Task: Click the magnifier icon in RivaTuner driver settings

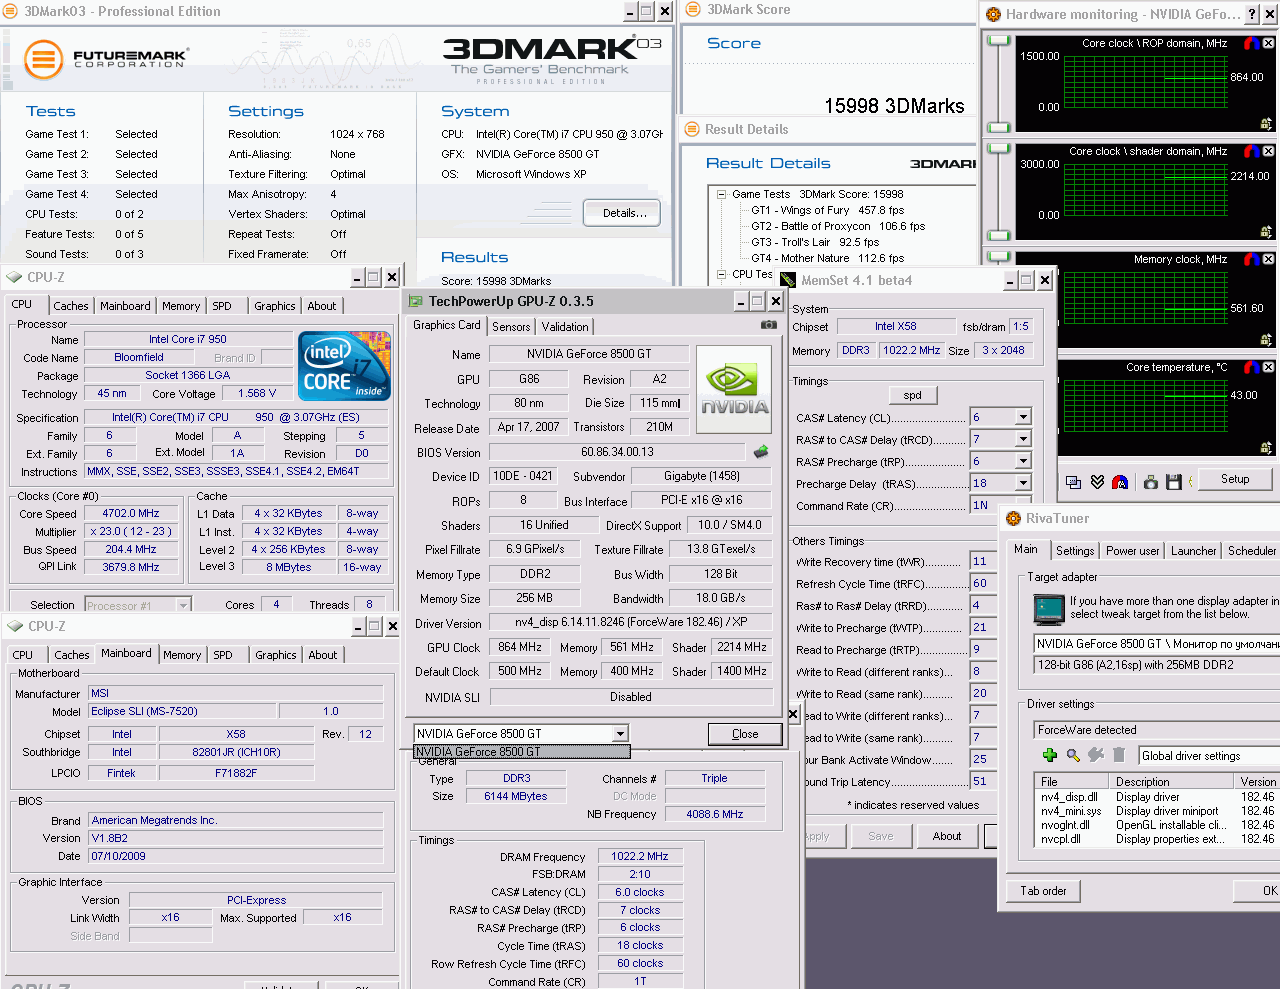Action: 1073,755
